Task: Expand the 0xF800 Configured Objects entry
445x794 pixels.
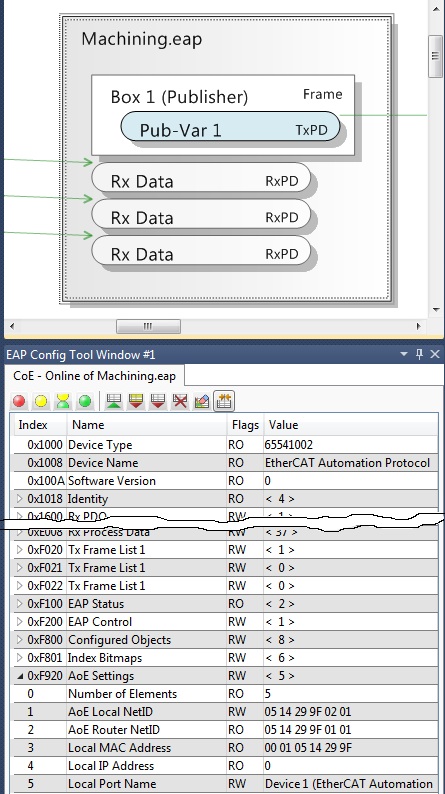Action: click(20, 640)
